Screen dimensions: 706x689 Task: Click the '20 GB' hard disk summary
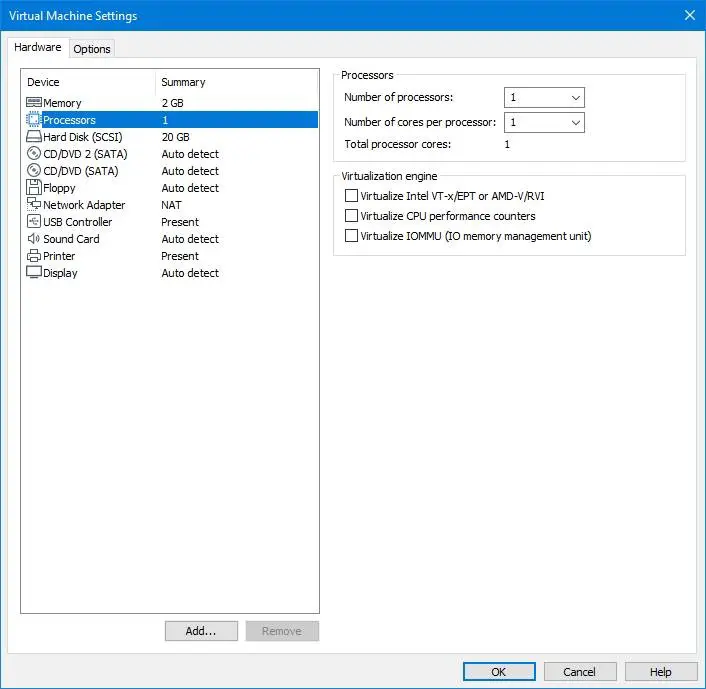pos(176,137)
